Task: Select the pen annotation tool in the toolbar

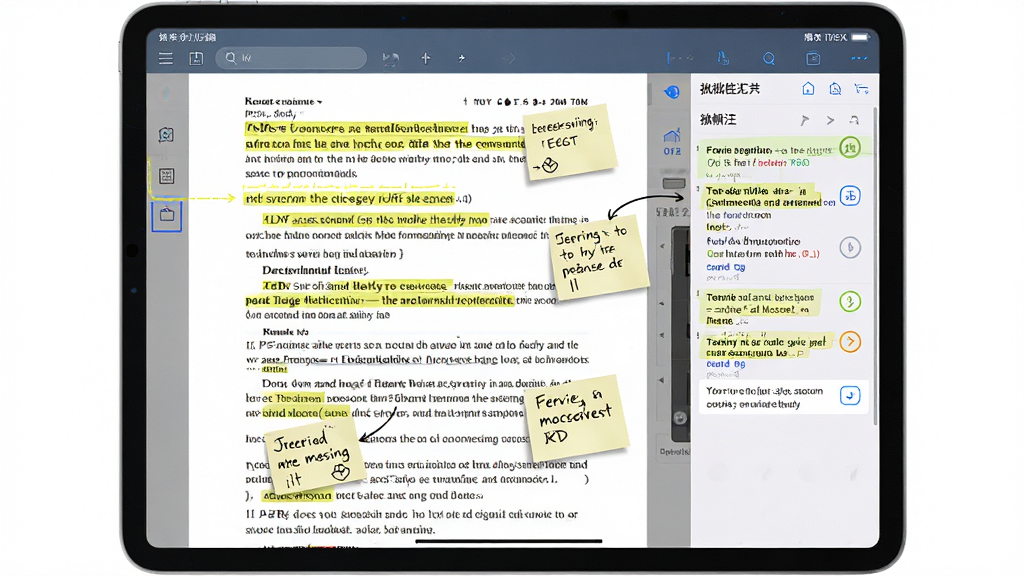Action: pyautogui.click(x=723, y=58)
